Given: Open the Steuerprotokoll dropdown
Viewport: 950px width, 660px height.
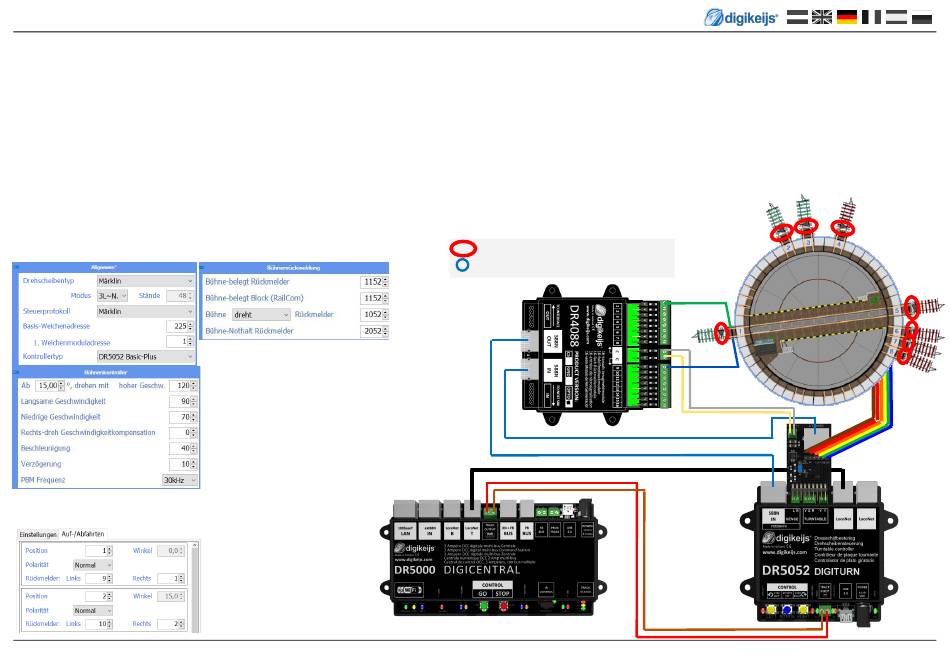Looking at the screenshot, I should click(x=146, y=311).
